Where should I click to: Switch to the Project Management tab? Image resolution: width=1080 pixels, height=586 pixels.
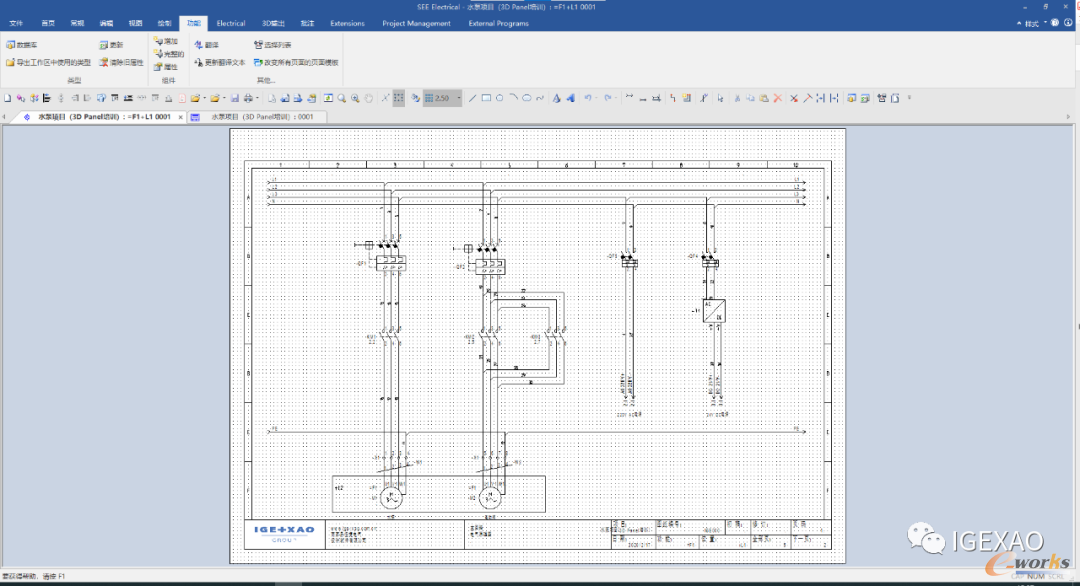pyautogui.click(x=417, y=23)
